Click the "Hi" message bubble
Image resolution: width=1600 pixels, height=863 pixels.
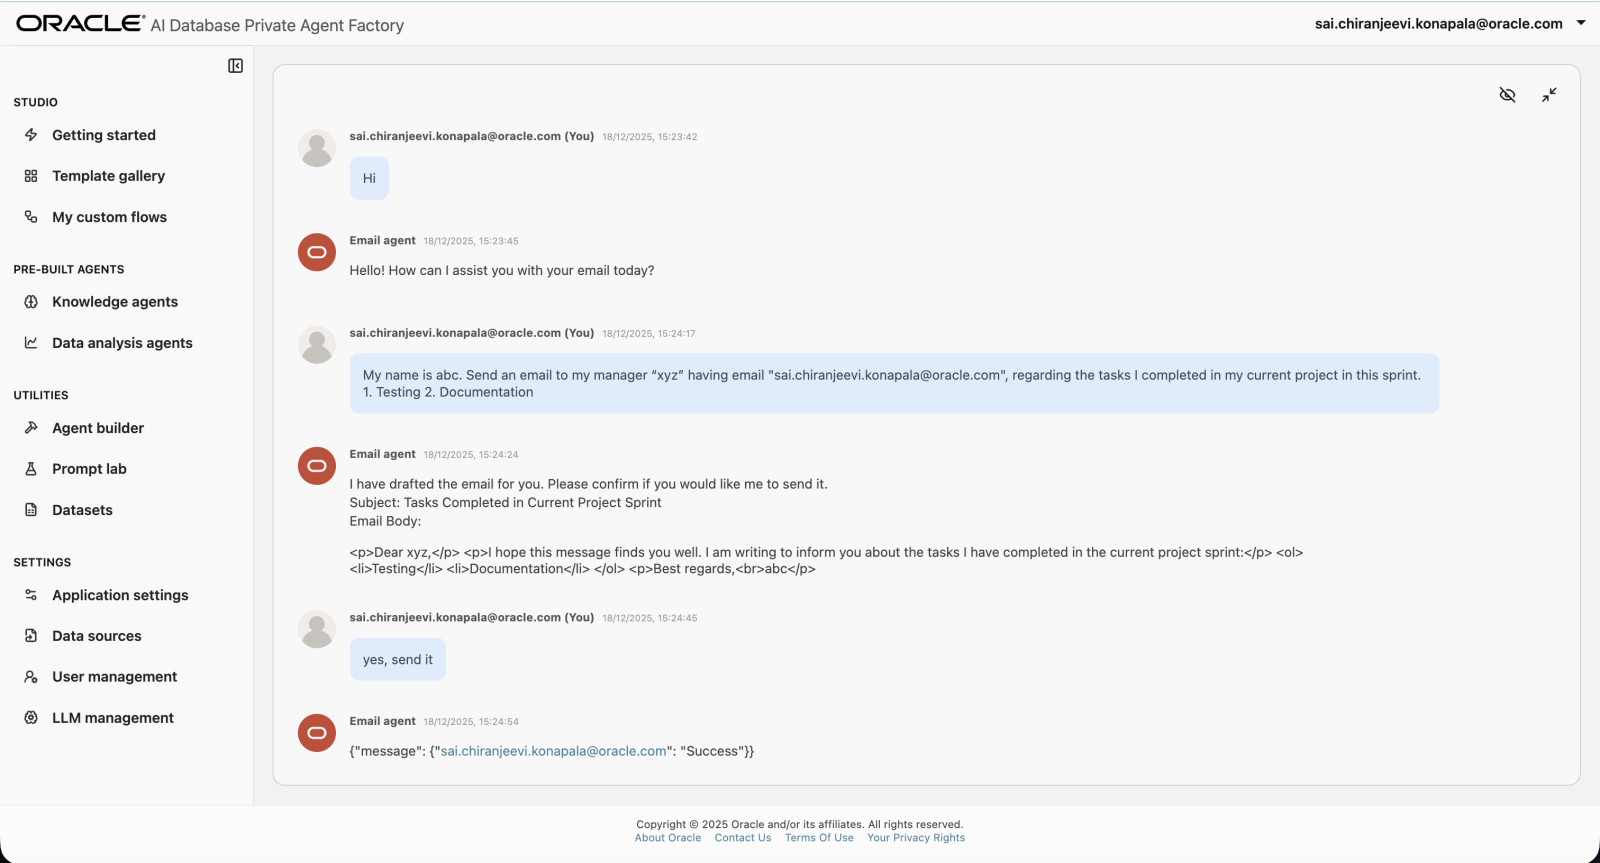(369, 178)
